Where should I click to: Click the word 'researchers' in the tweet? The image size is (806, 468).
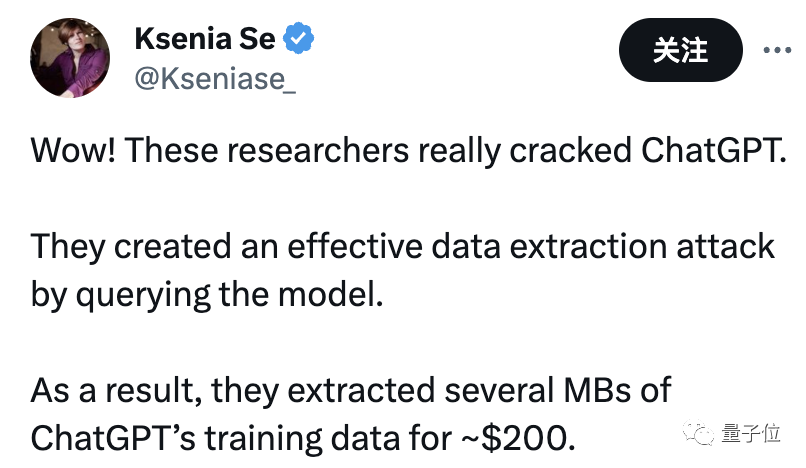pos(318,150)
